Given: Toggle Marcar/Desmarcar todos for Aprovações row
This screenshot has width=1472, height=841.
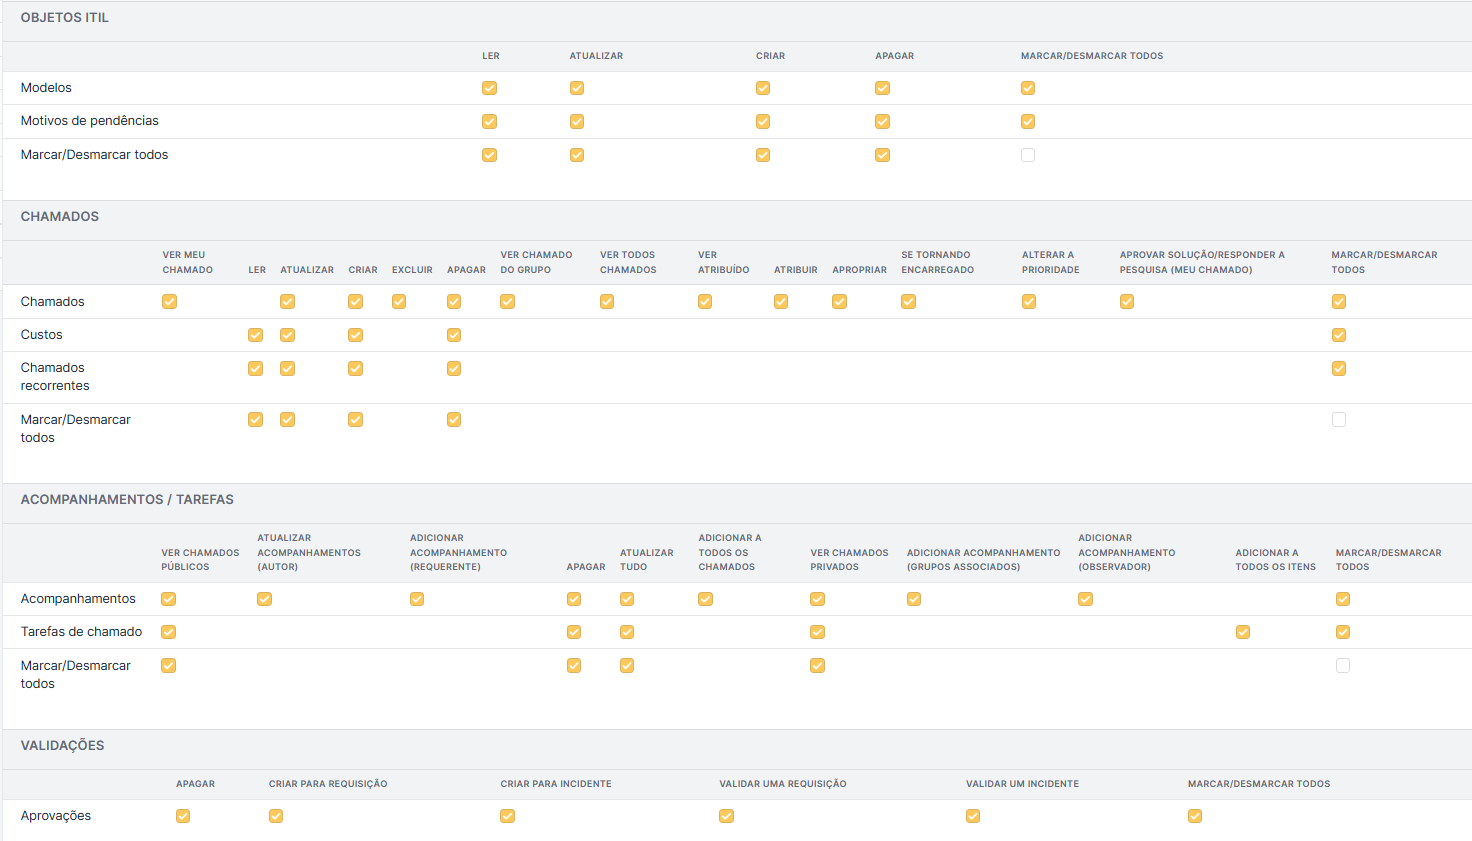Looking at the screenshot, I should coord(1195,816).
